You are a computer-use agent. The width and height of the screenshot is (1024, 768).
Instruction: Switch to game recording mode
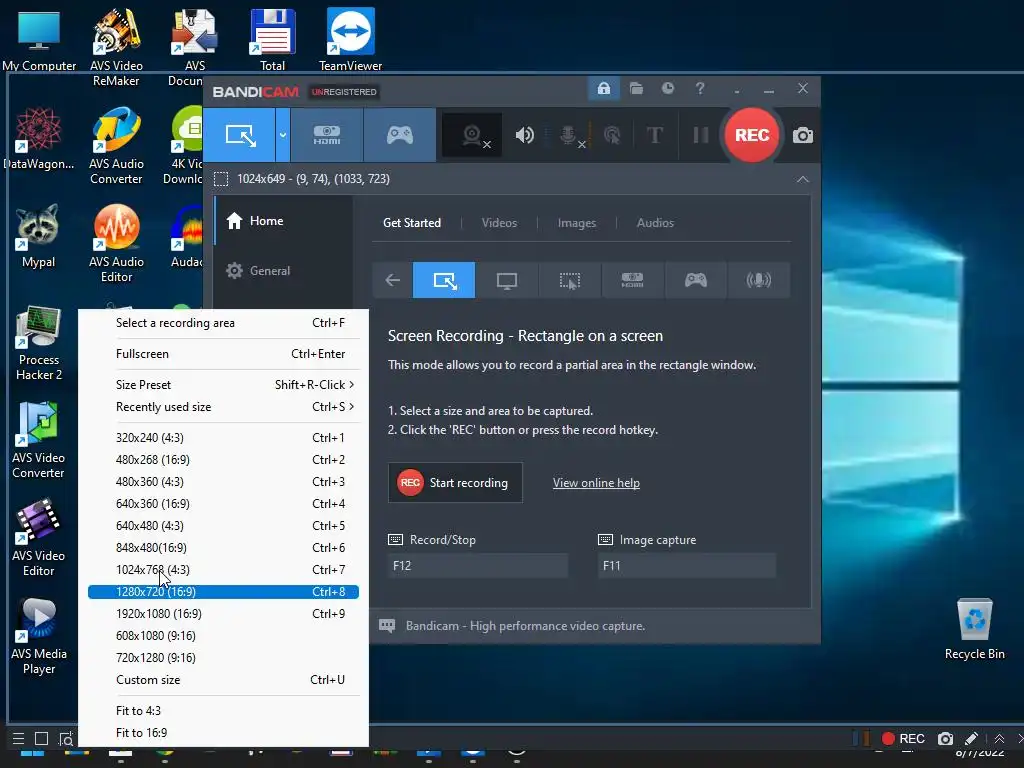pos(400,135)
